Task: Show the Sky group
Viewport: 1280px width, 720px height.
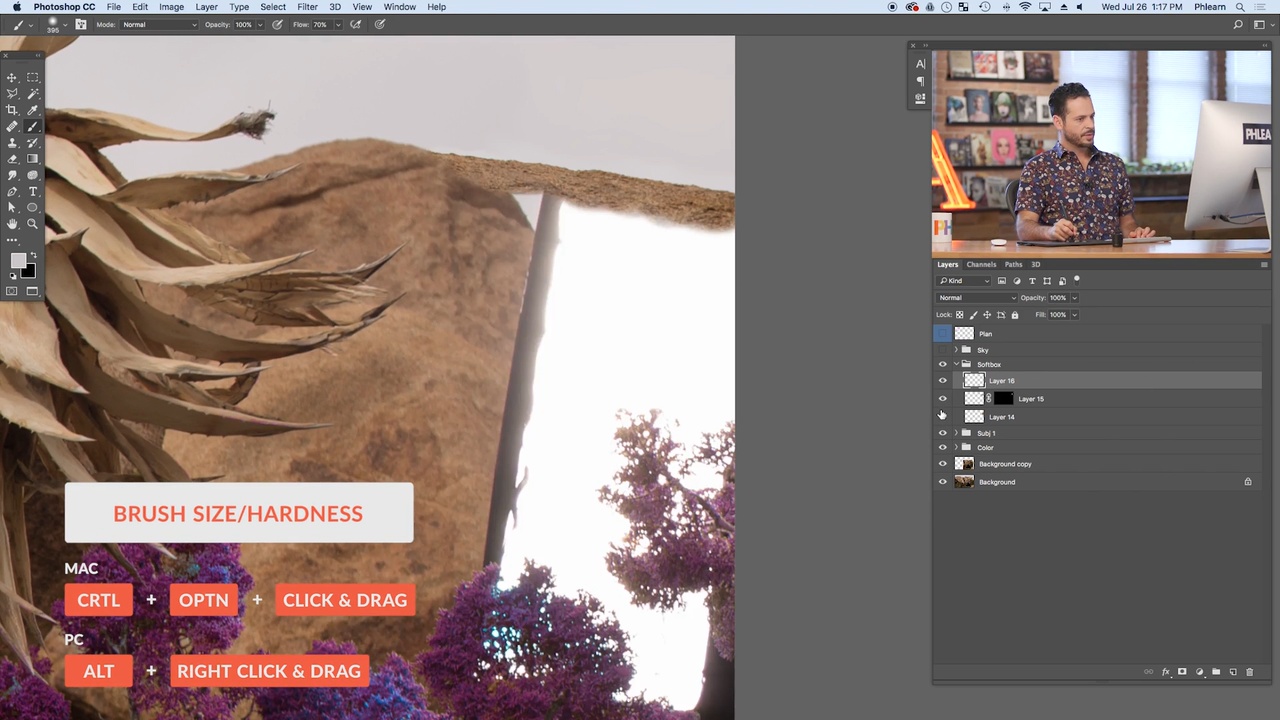Action: pyautogui.click(x=942, y=350)
